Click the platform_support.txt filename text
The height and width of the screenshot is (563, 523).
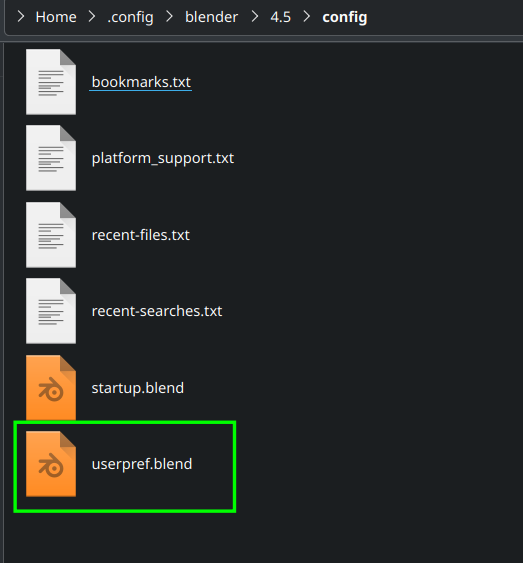coord(163,158)
